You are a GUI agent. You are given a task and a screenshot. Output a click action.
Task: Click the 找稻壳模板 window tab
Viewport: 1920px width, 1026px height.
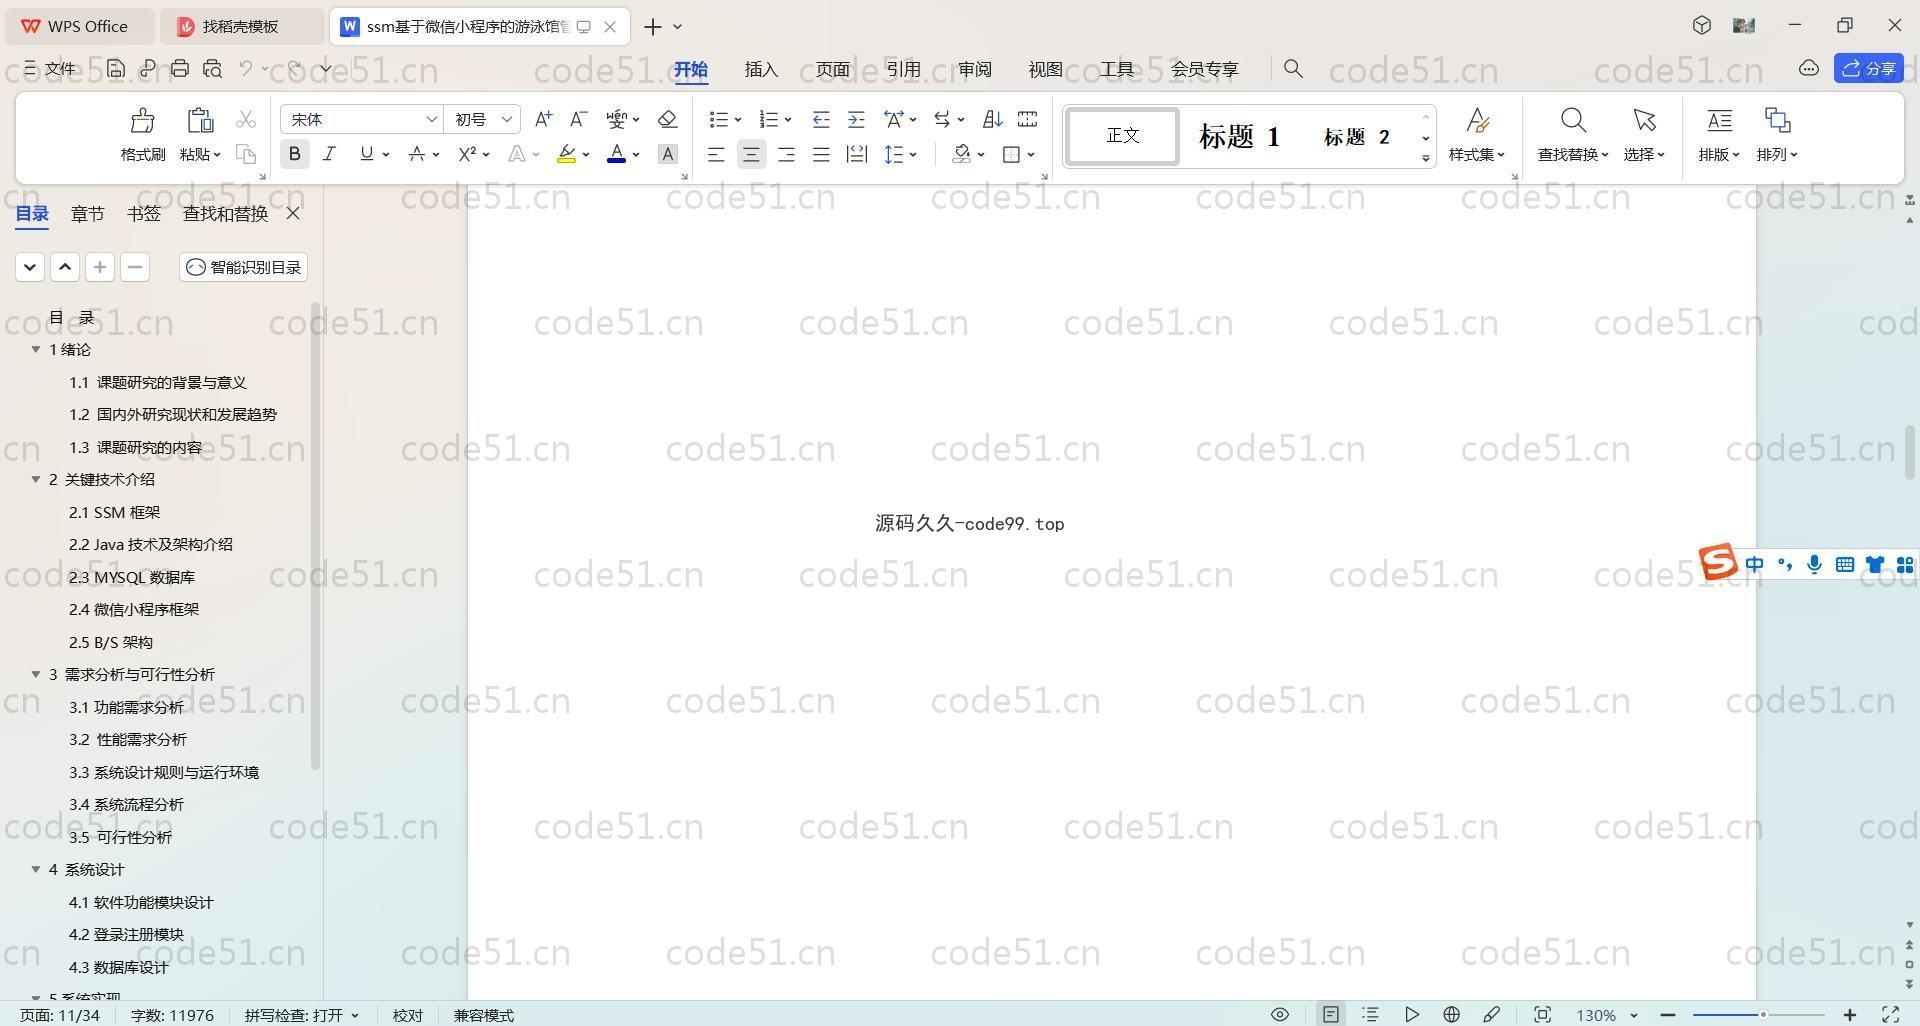241,26
